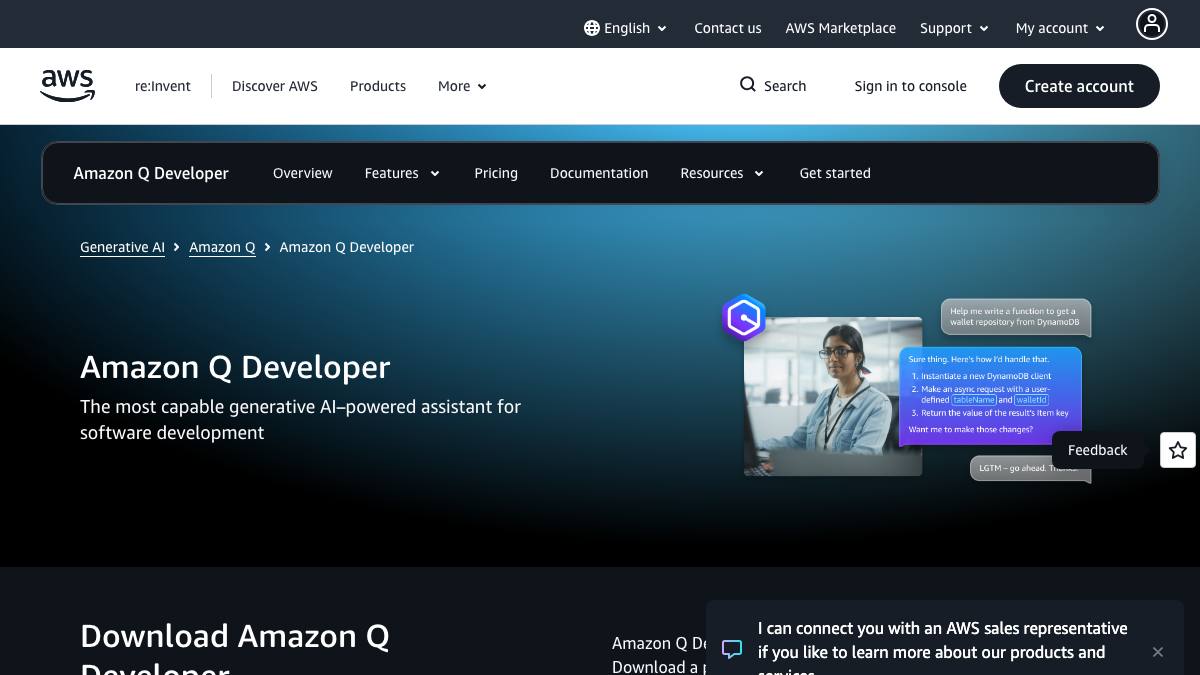Click the Amazon Q Developer heading
This screenshot has height=675, width=1200.
tap(235, 367)
